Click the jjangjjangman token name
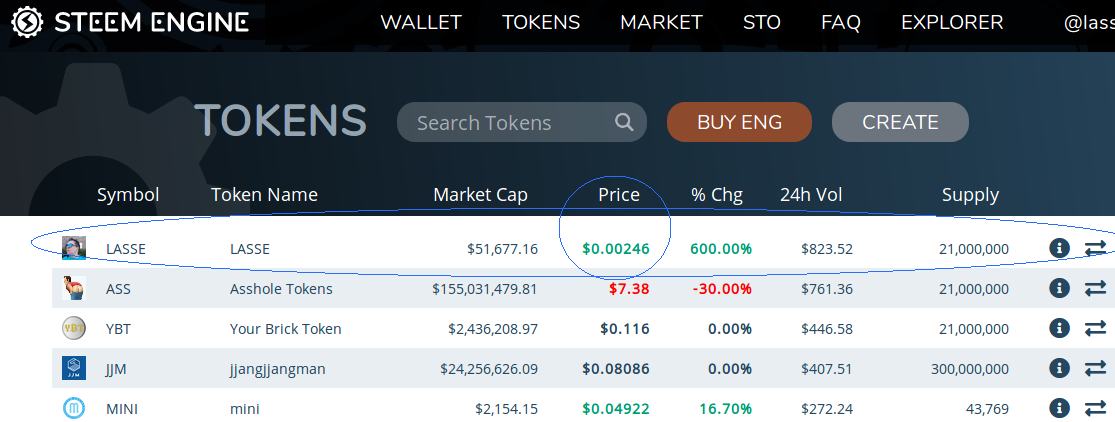Screen dimensions: 1115x422 click(277, 369)
